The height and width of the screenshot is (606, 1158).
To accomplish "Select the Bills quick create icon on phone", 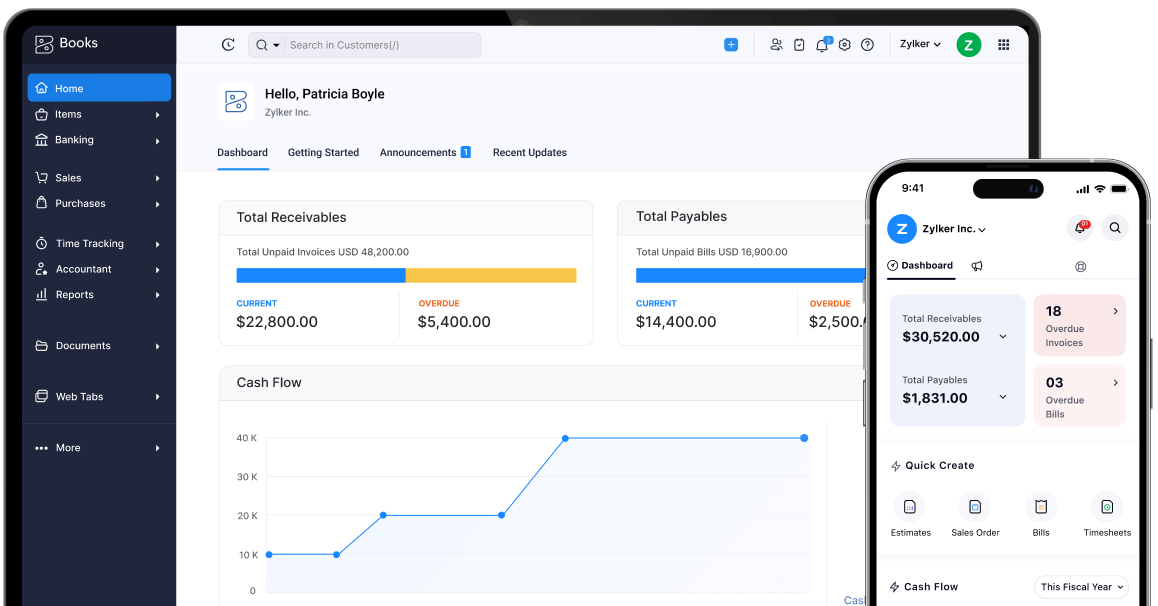I will (x=1040, y=507).
